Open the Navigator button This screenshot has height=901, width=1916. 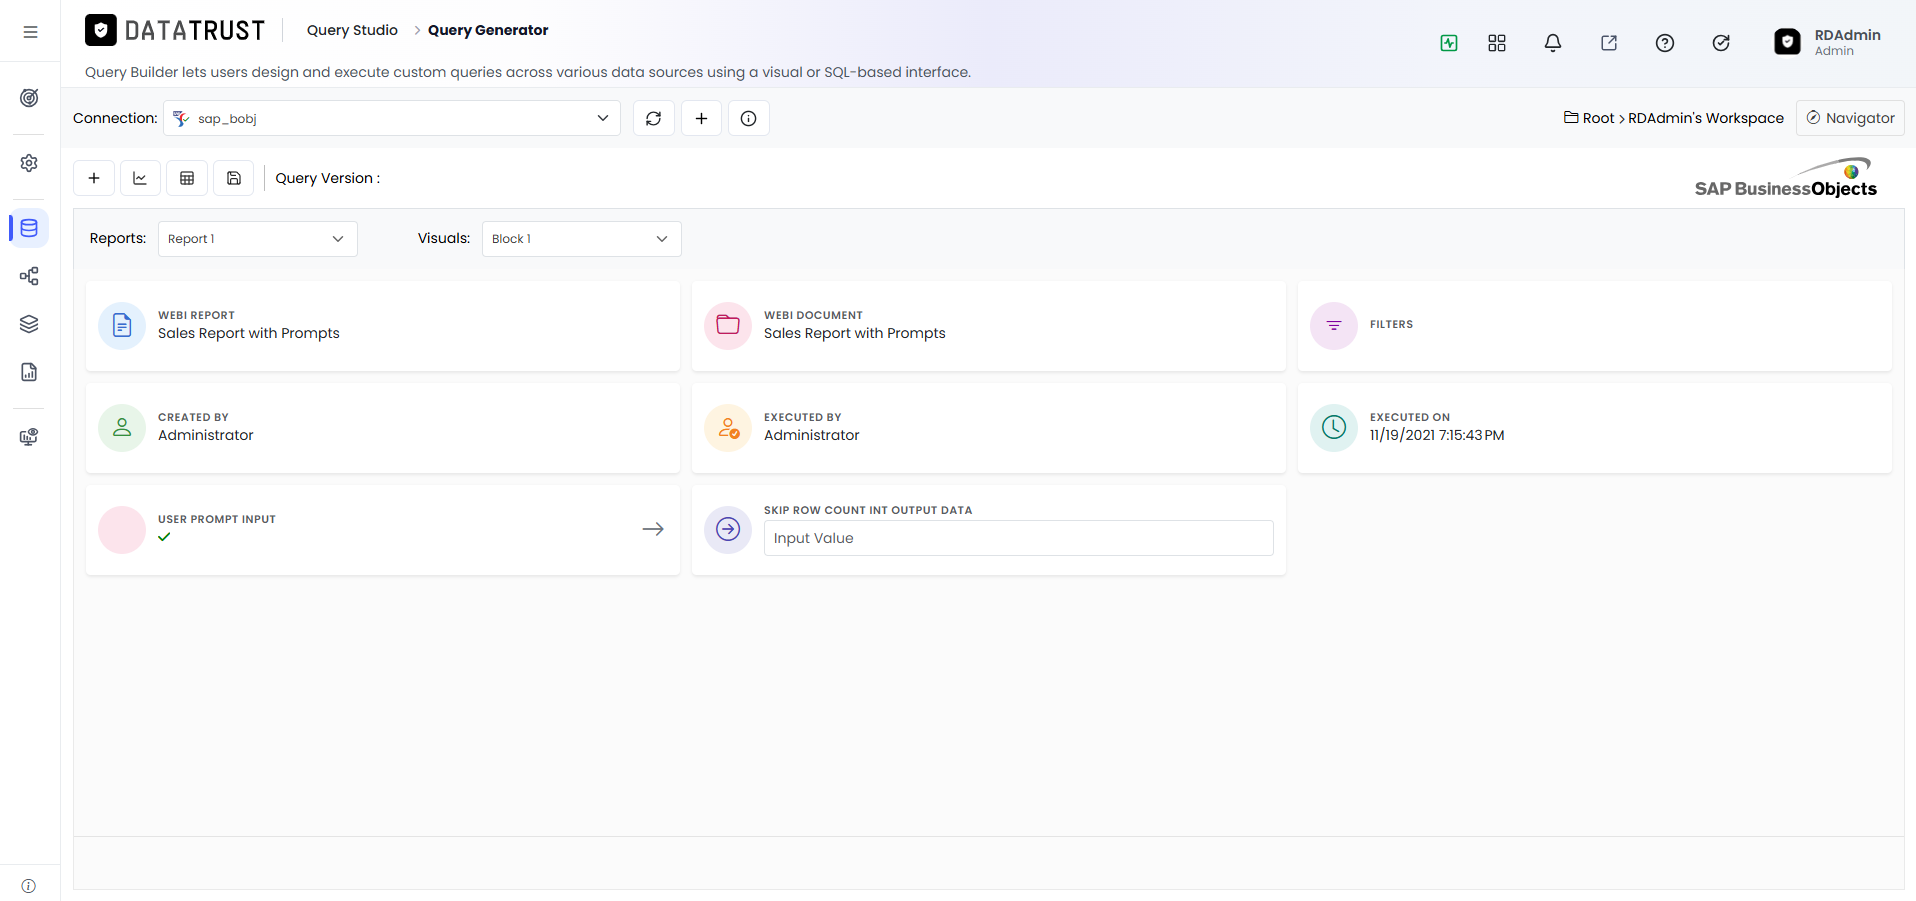pyautogui.click(x=1850, y=118)
